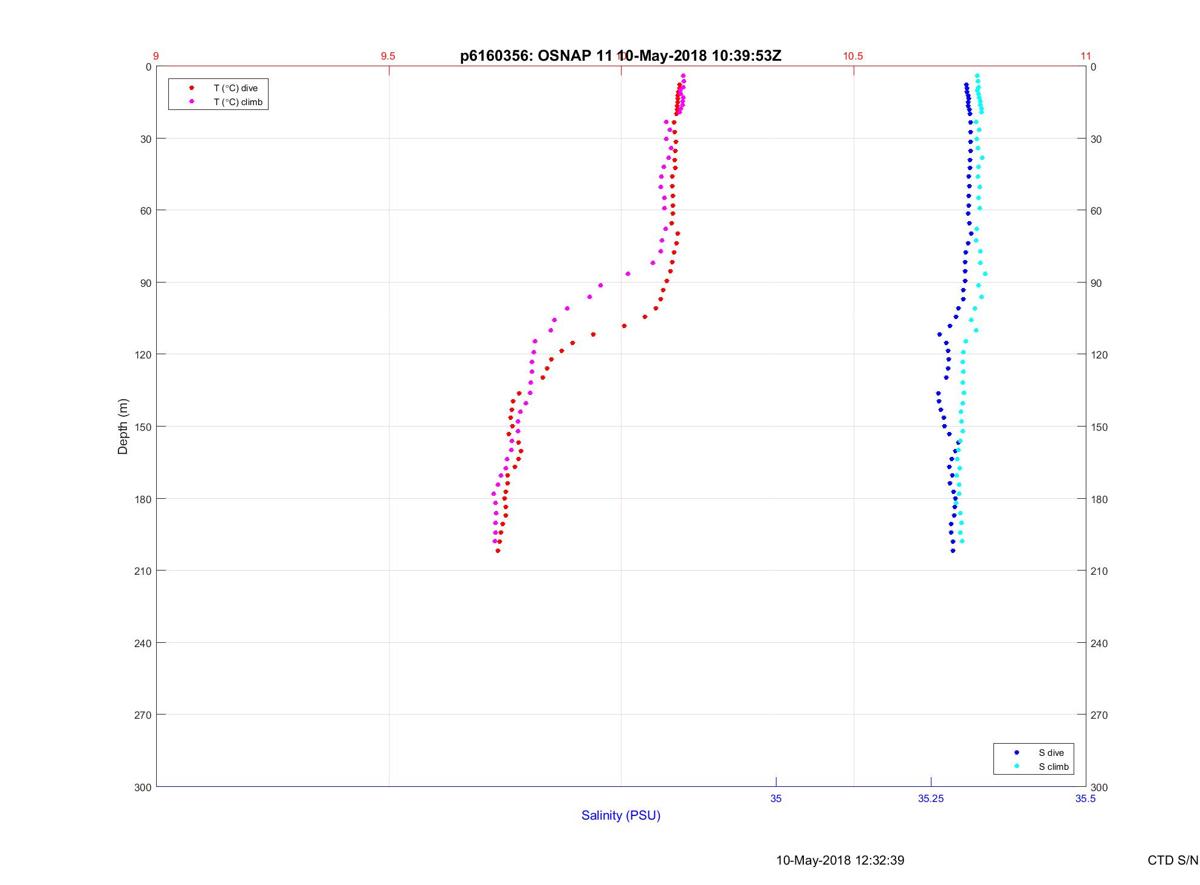Viewport: 1200px width, 885px height.
Task: Click the left-axis depth tick label '90'
Action: click(x=144, y=283)
